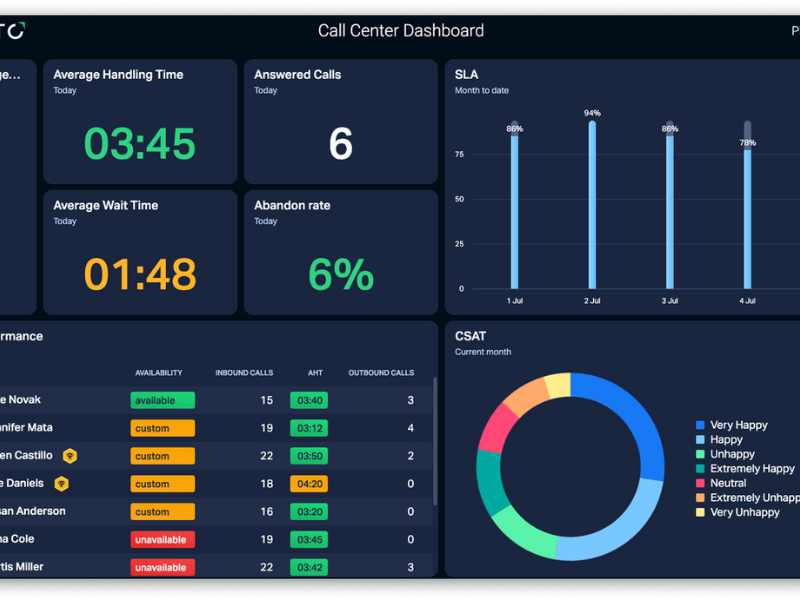Screen dimensions: 800x600
Task: Click Novak's green available status badge
Action: pos(162,400)
